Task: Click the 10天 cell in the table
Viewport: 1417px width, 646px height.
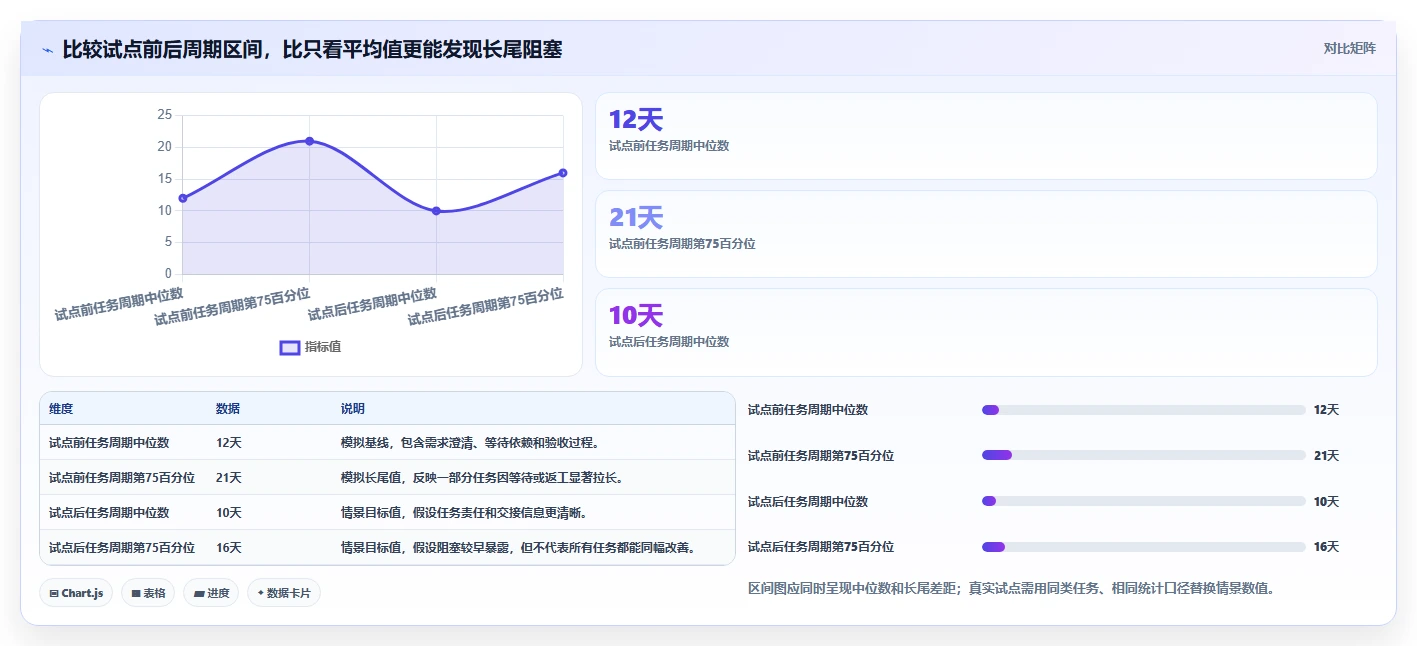Action: click(229, 513)
